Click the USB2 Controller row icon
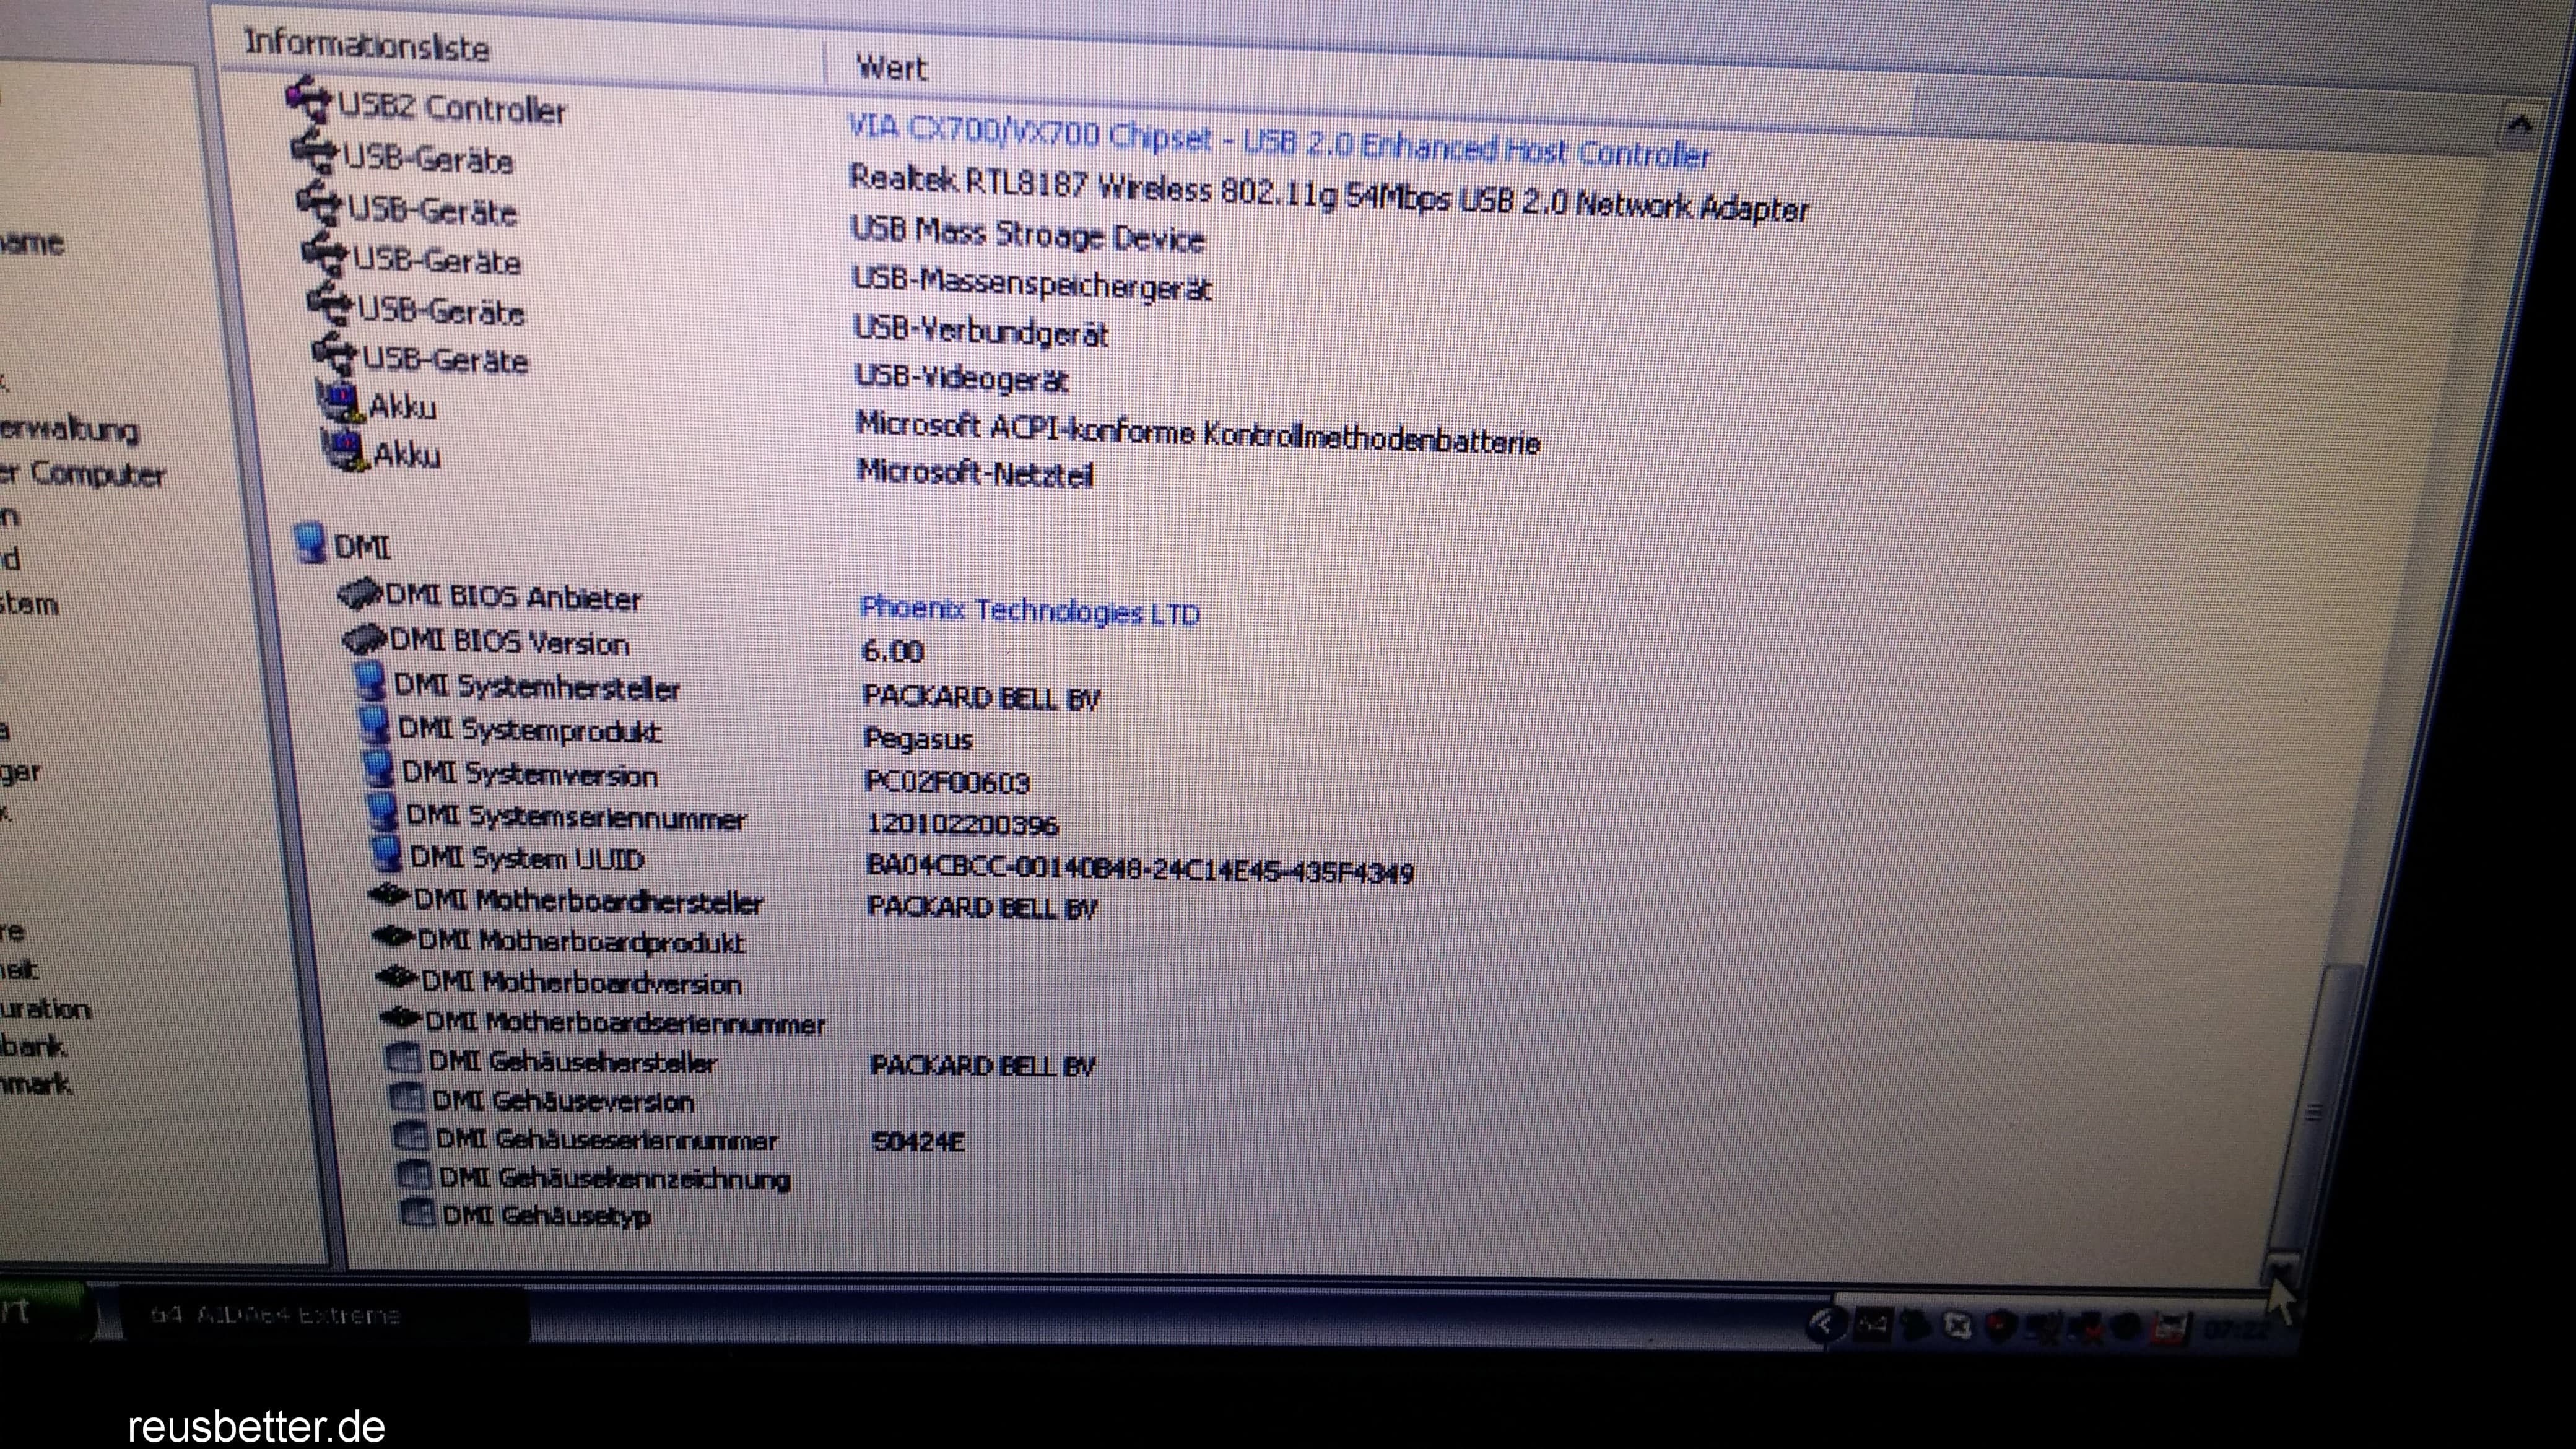This screenshot has height=1449, width=2576. click(x=309, y=99)
